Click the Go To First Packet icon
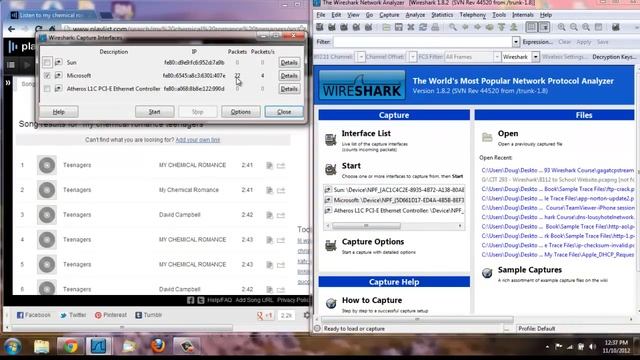This screenshot has height=360, width=640. (502, 27)
